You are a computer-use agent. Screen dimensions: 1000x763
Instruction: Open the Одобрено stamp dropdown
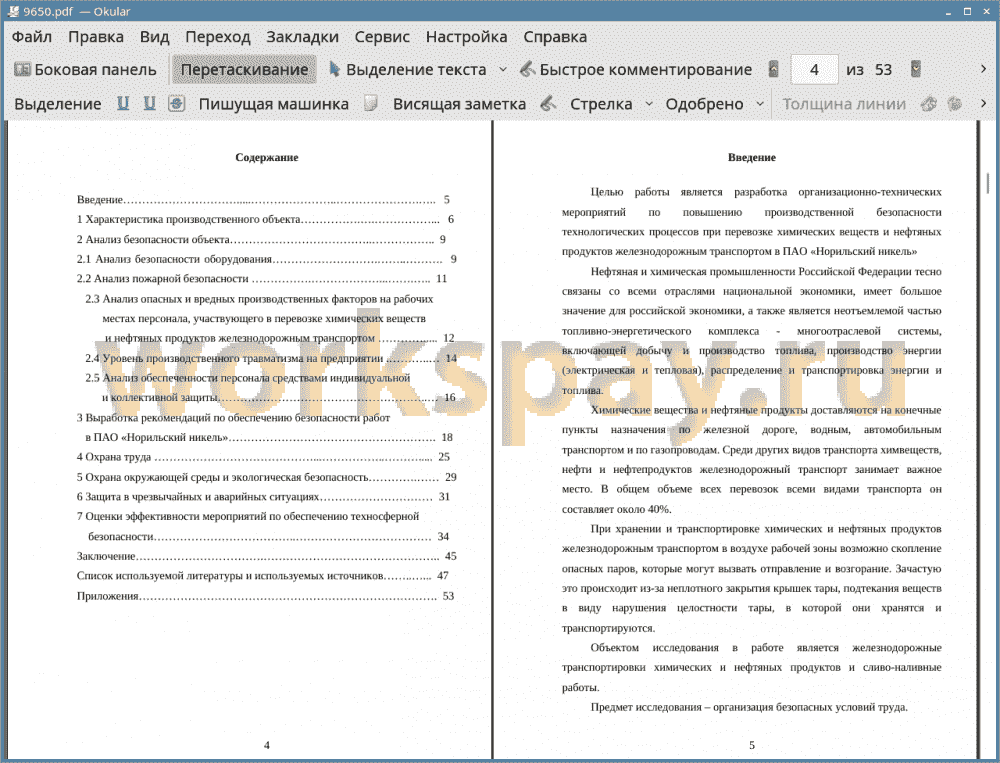[x=760, y=104]
